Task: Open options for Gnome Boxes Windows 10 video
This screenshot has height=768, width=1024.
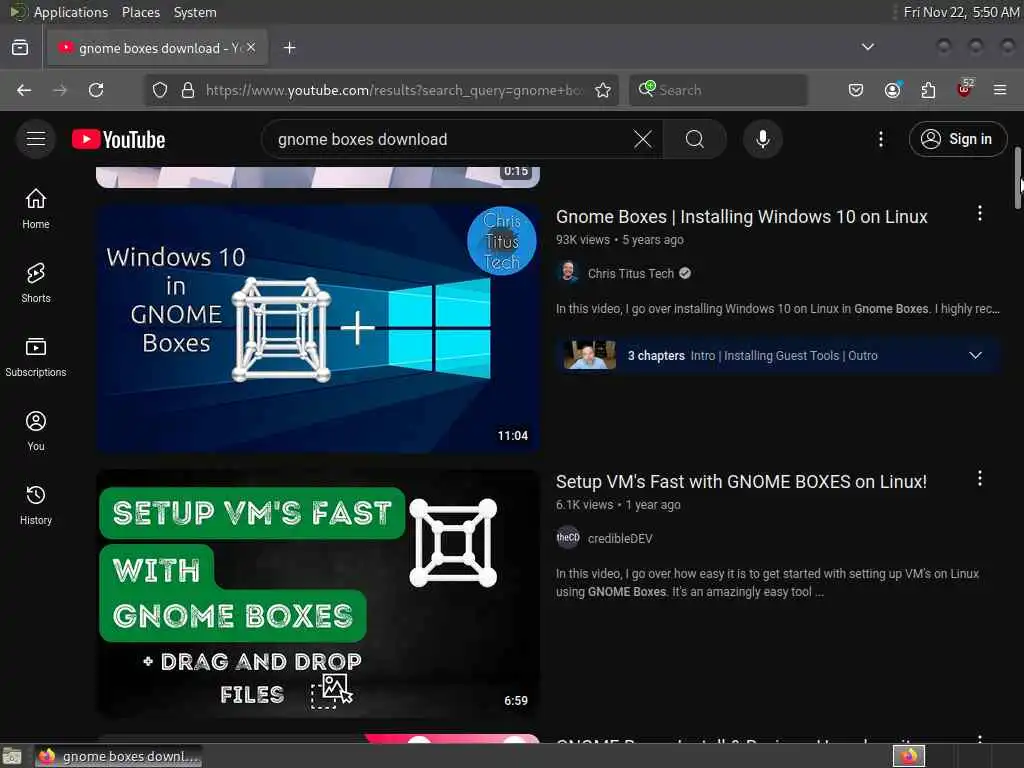Action: pos(980,214)
